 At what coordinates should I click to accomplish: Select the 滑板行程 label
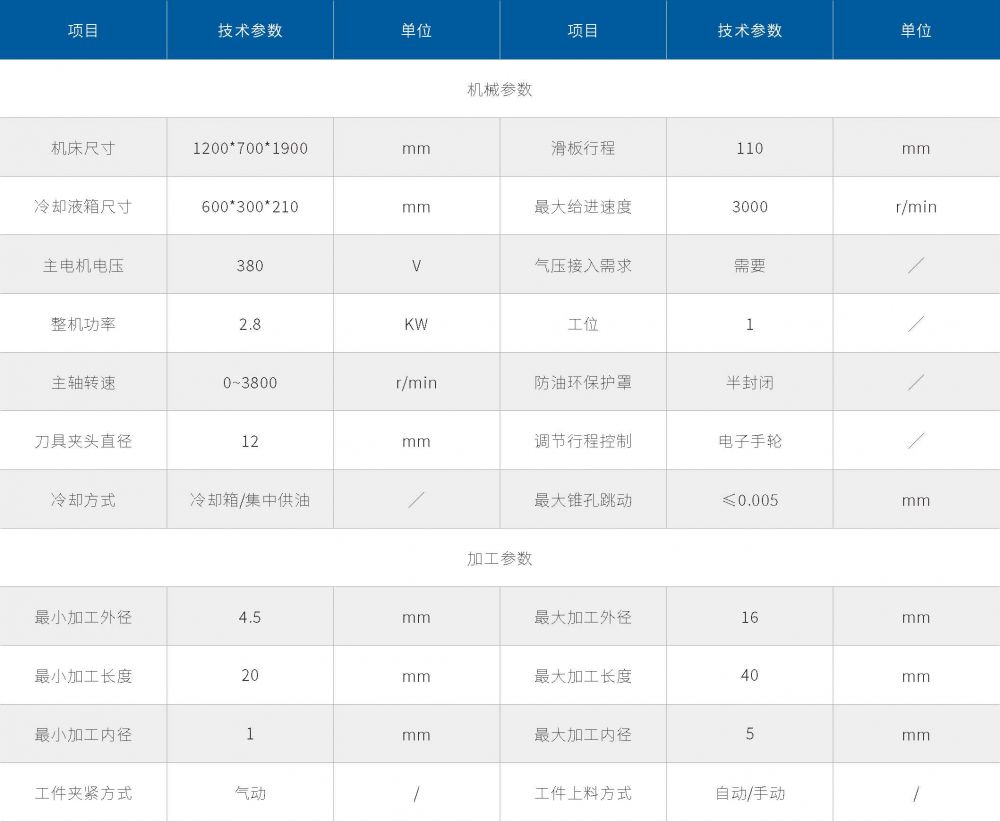coord(583,148)
